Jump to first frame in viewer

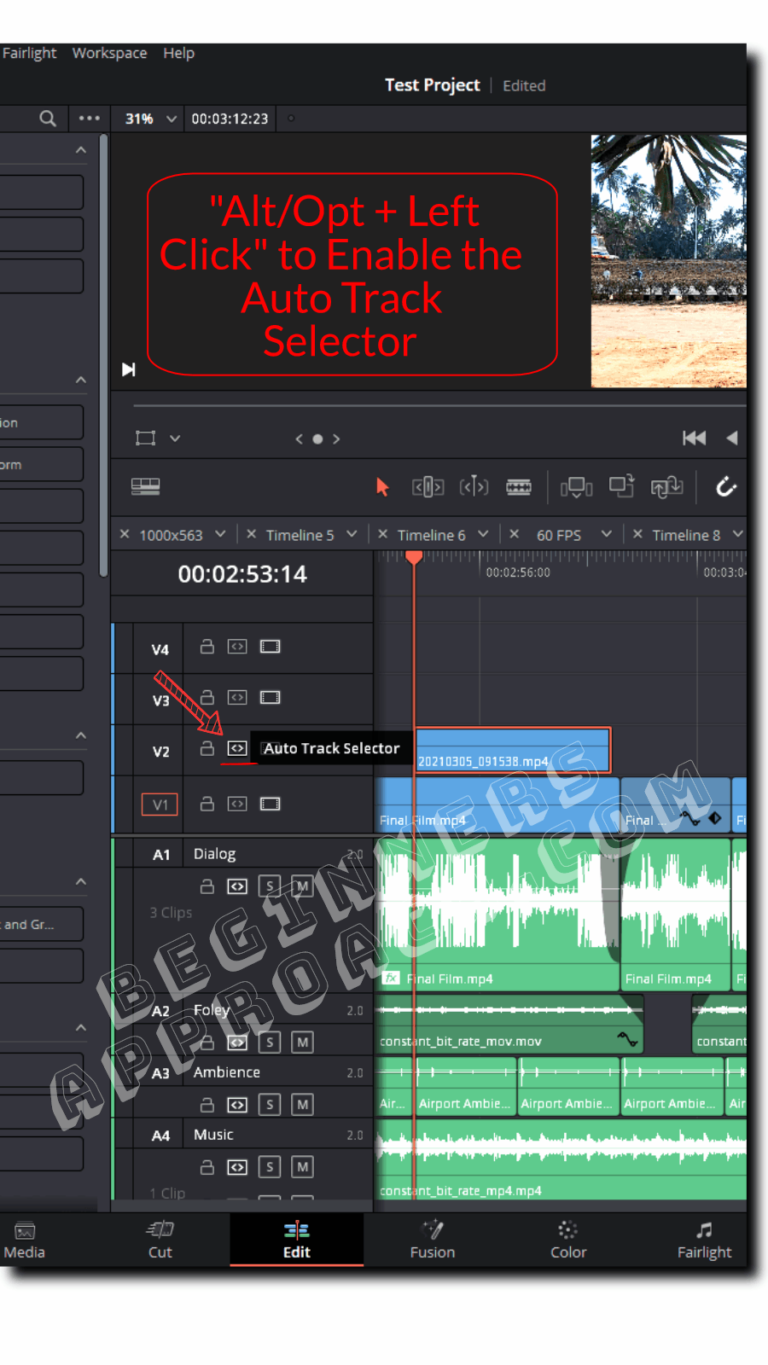click(694, 438)
